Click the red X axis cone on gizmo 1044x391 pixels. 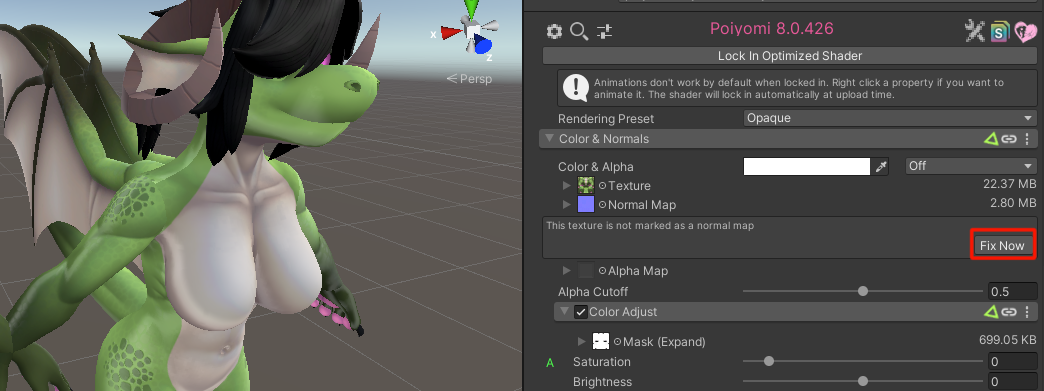(x=451, y=32)
